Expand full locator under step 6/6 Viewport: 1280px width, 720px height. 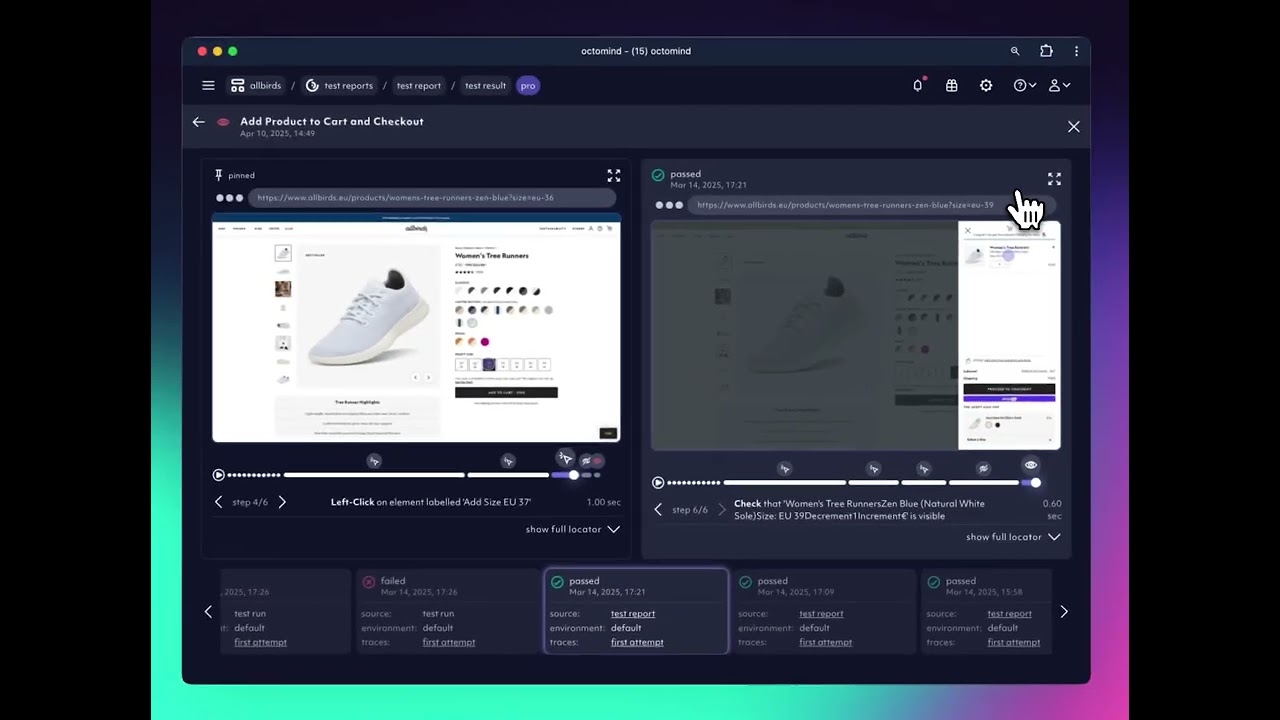point(1013,537)
